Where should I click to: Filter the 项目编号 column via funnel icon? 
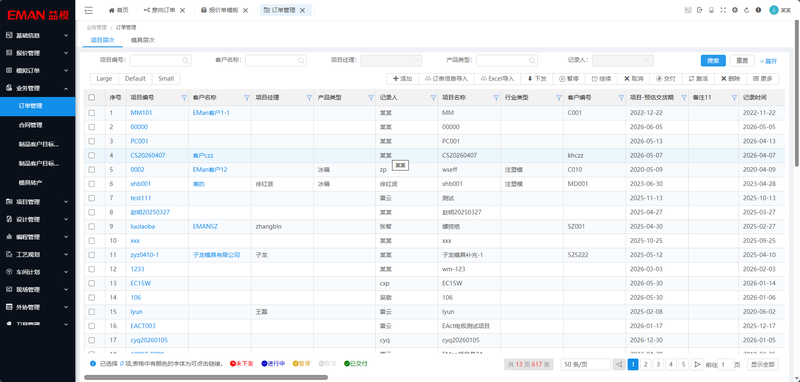tap(184, 97)
